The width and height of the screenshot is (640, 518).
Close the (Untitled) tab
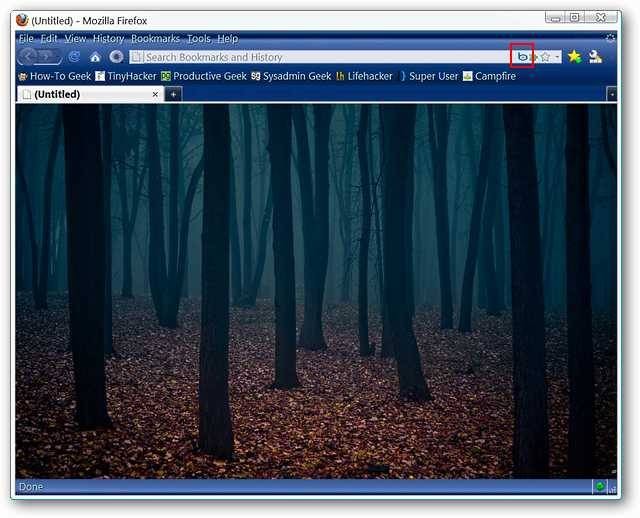click(155, 95)
